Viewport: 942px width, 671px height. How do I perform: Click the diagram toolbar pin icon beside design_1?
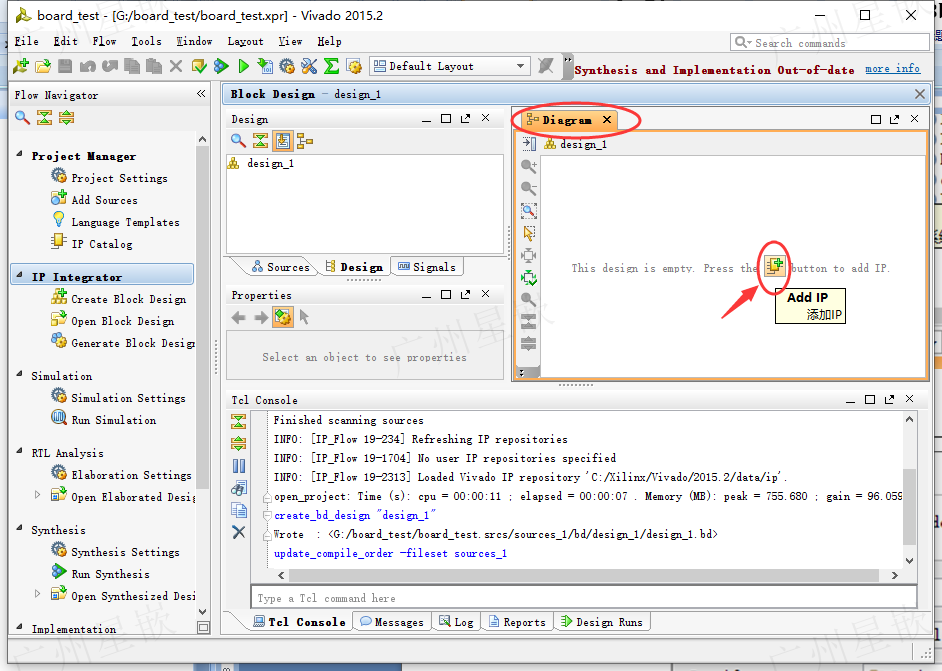tap(529, 144)
